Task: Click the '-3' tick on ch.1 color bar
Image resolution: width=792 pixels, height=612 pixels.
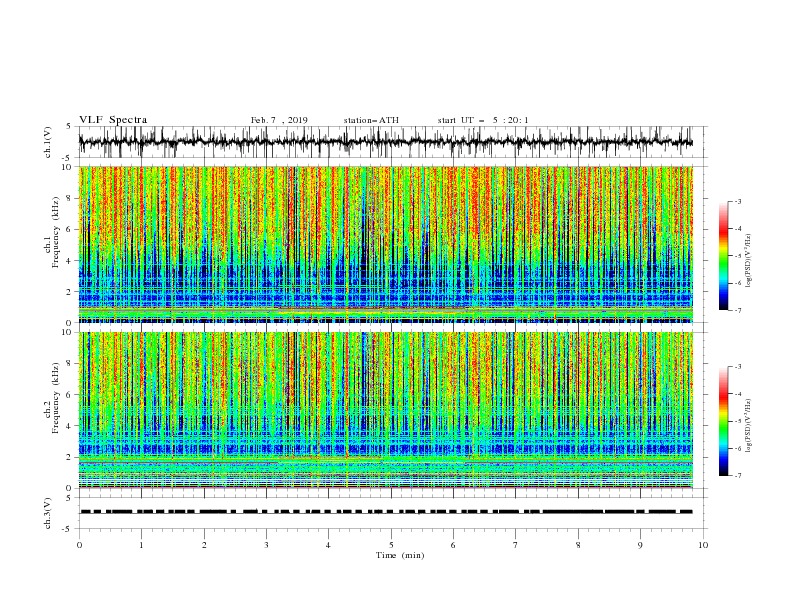Action: (738, 201)
